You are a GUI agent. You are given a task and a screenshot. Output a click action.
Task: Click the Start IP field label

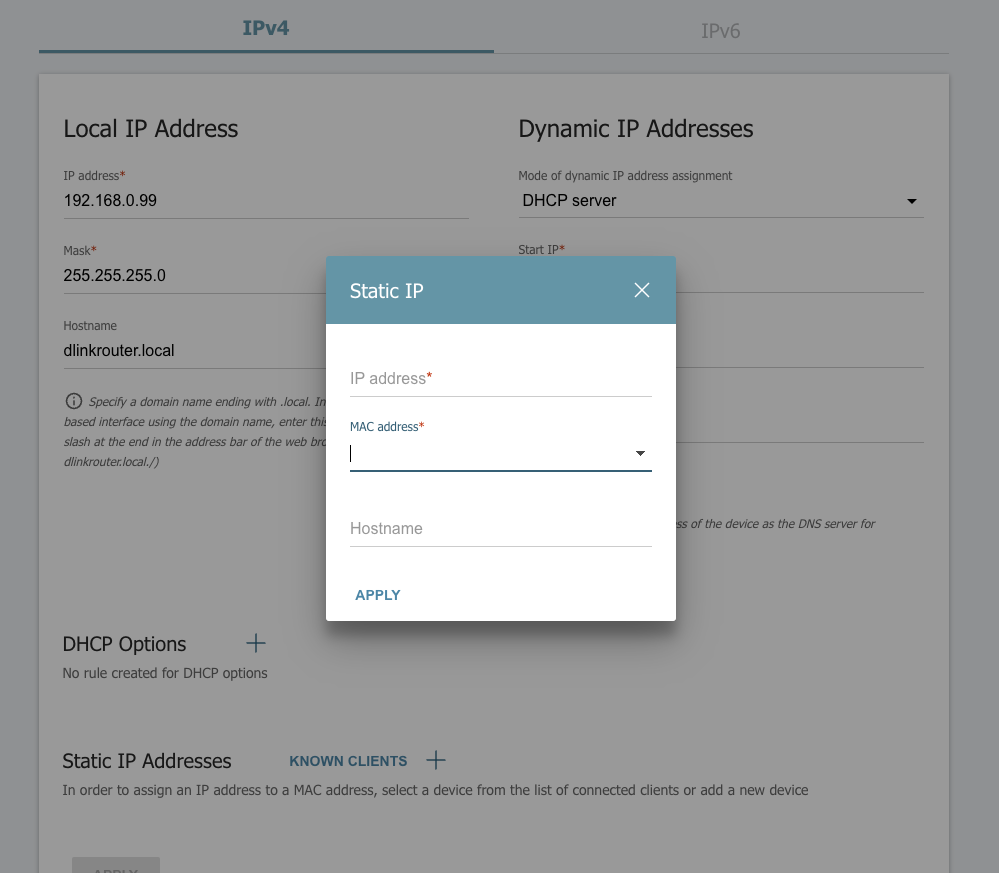(x=541, y=250)
